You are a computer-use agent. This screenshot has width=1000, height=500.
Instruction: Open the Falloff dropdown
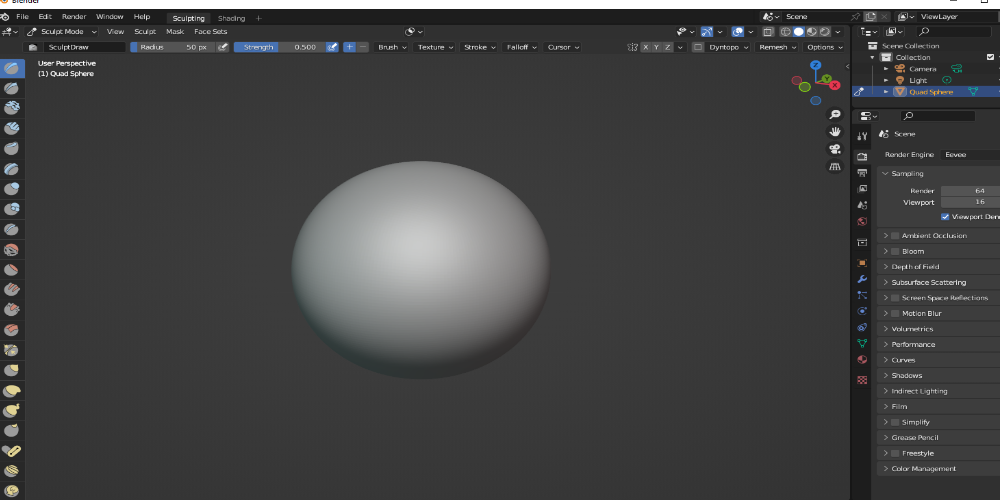click(x=521, y=47)
